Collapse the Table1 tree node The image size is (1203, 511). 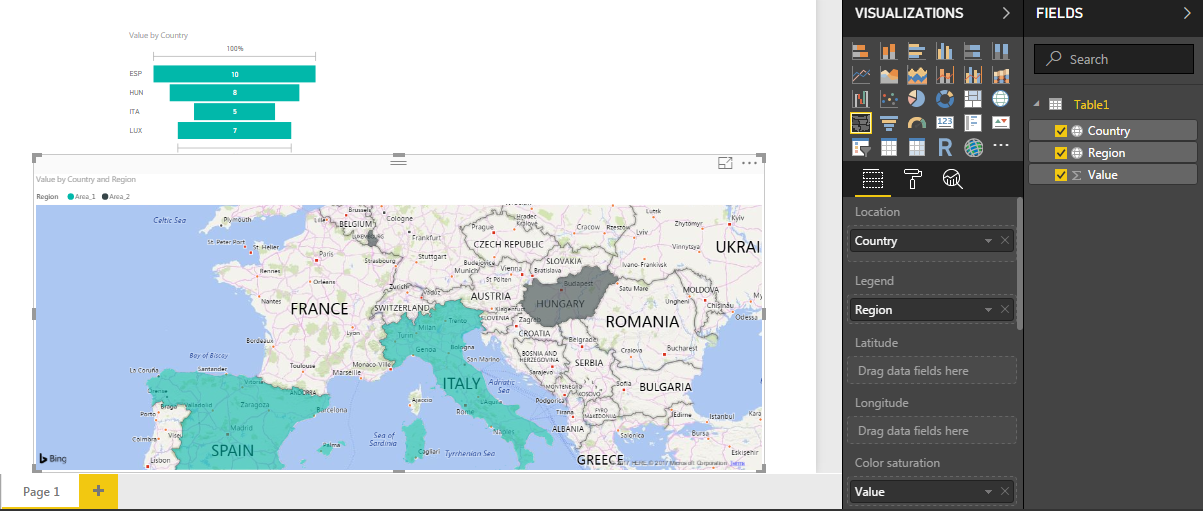click(1037, 104)
